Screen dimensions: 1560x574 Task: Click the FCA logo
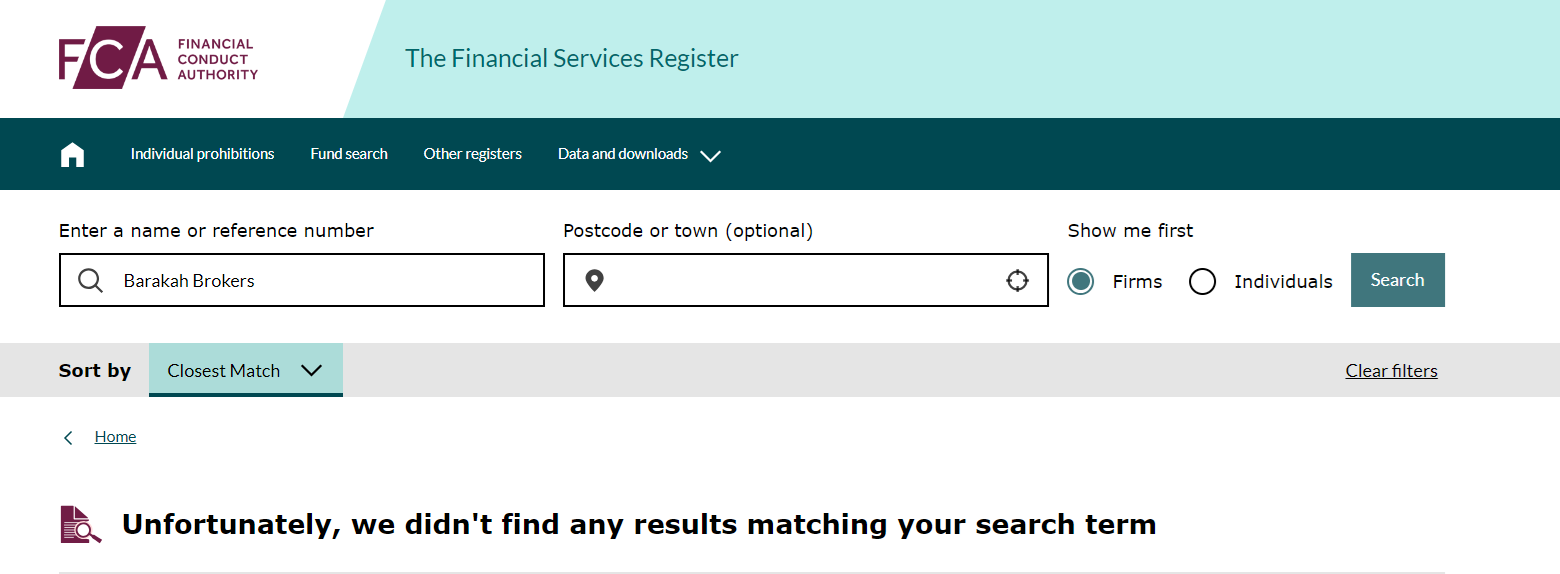click(x=158, y=58)
